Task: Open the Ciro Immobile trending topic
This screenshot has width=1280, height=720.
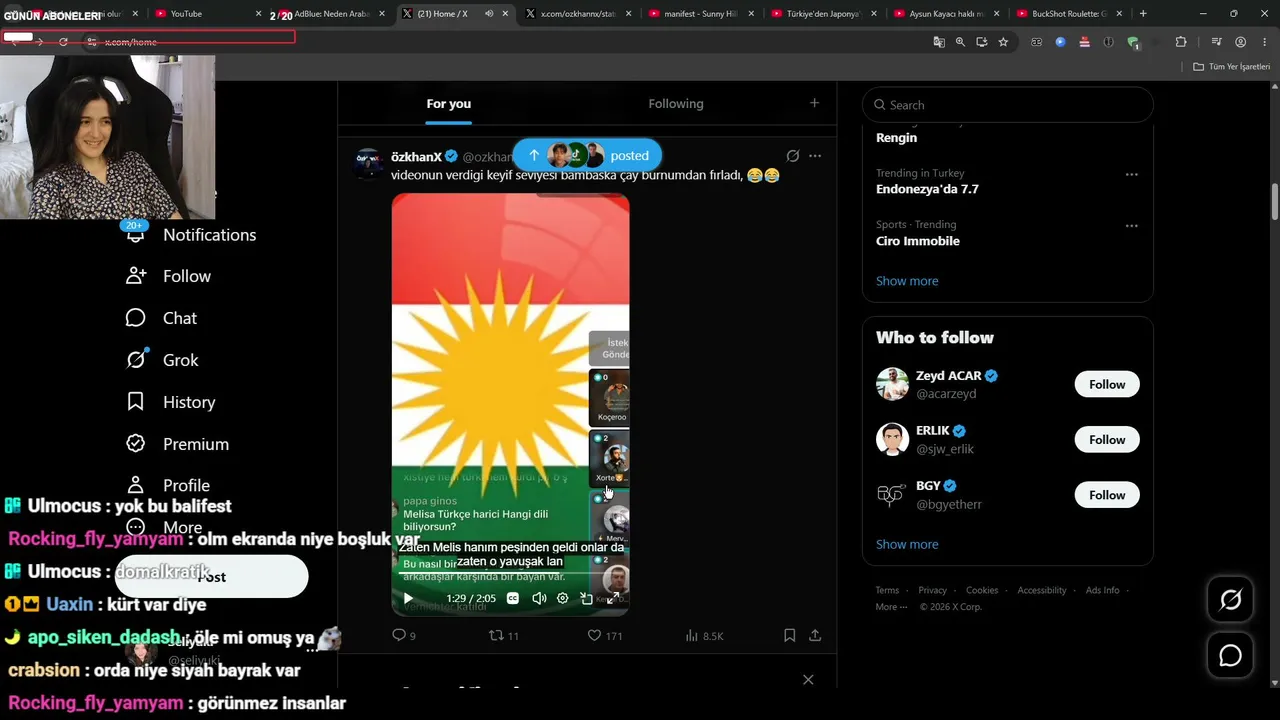Action: coord(918,241)
